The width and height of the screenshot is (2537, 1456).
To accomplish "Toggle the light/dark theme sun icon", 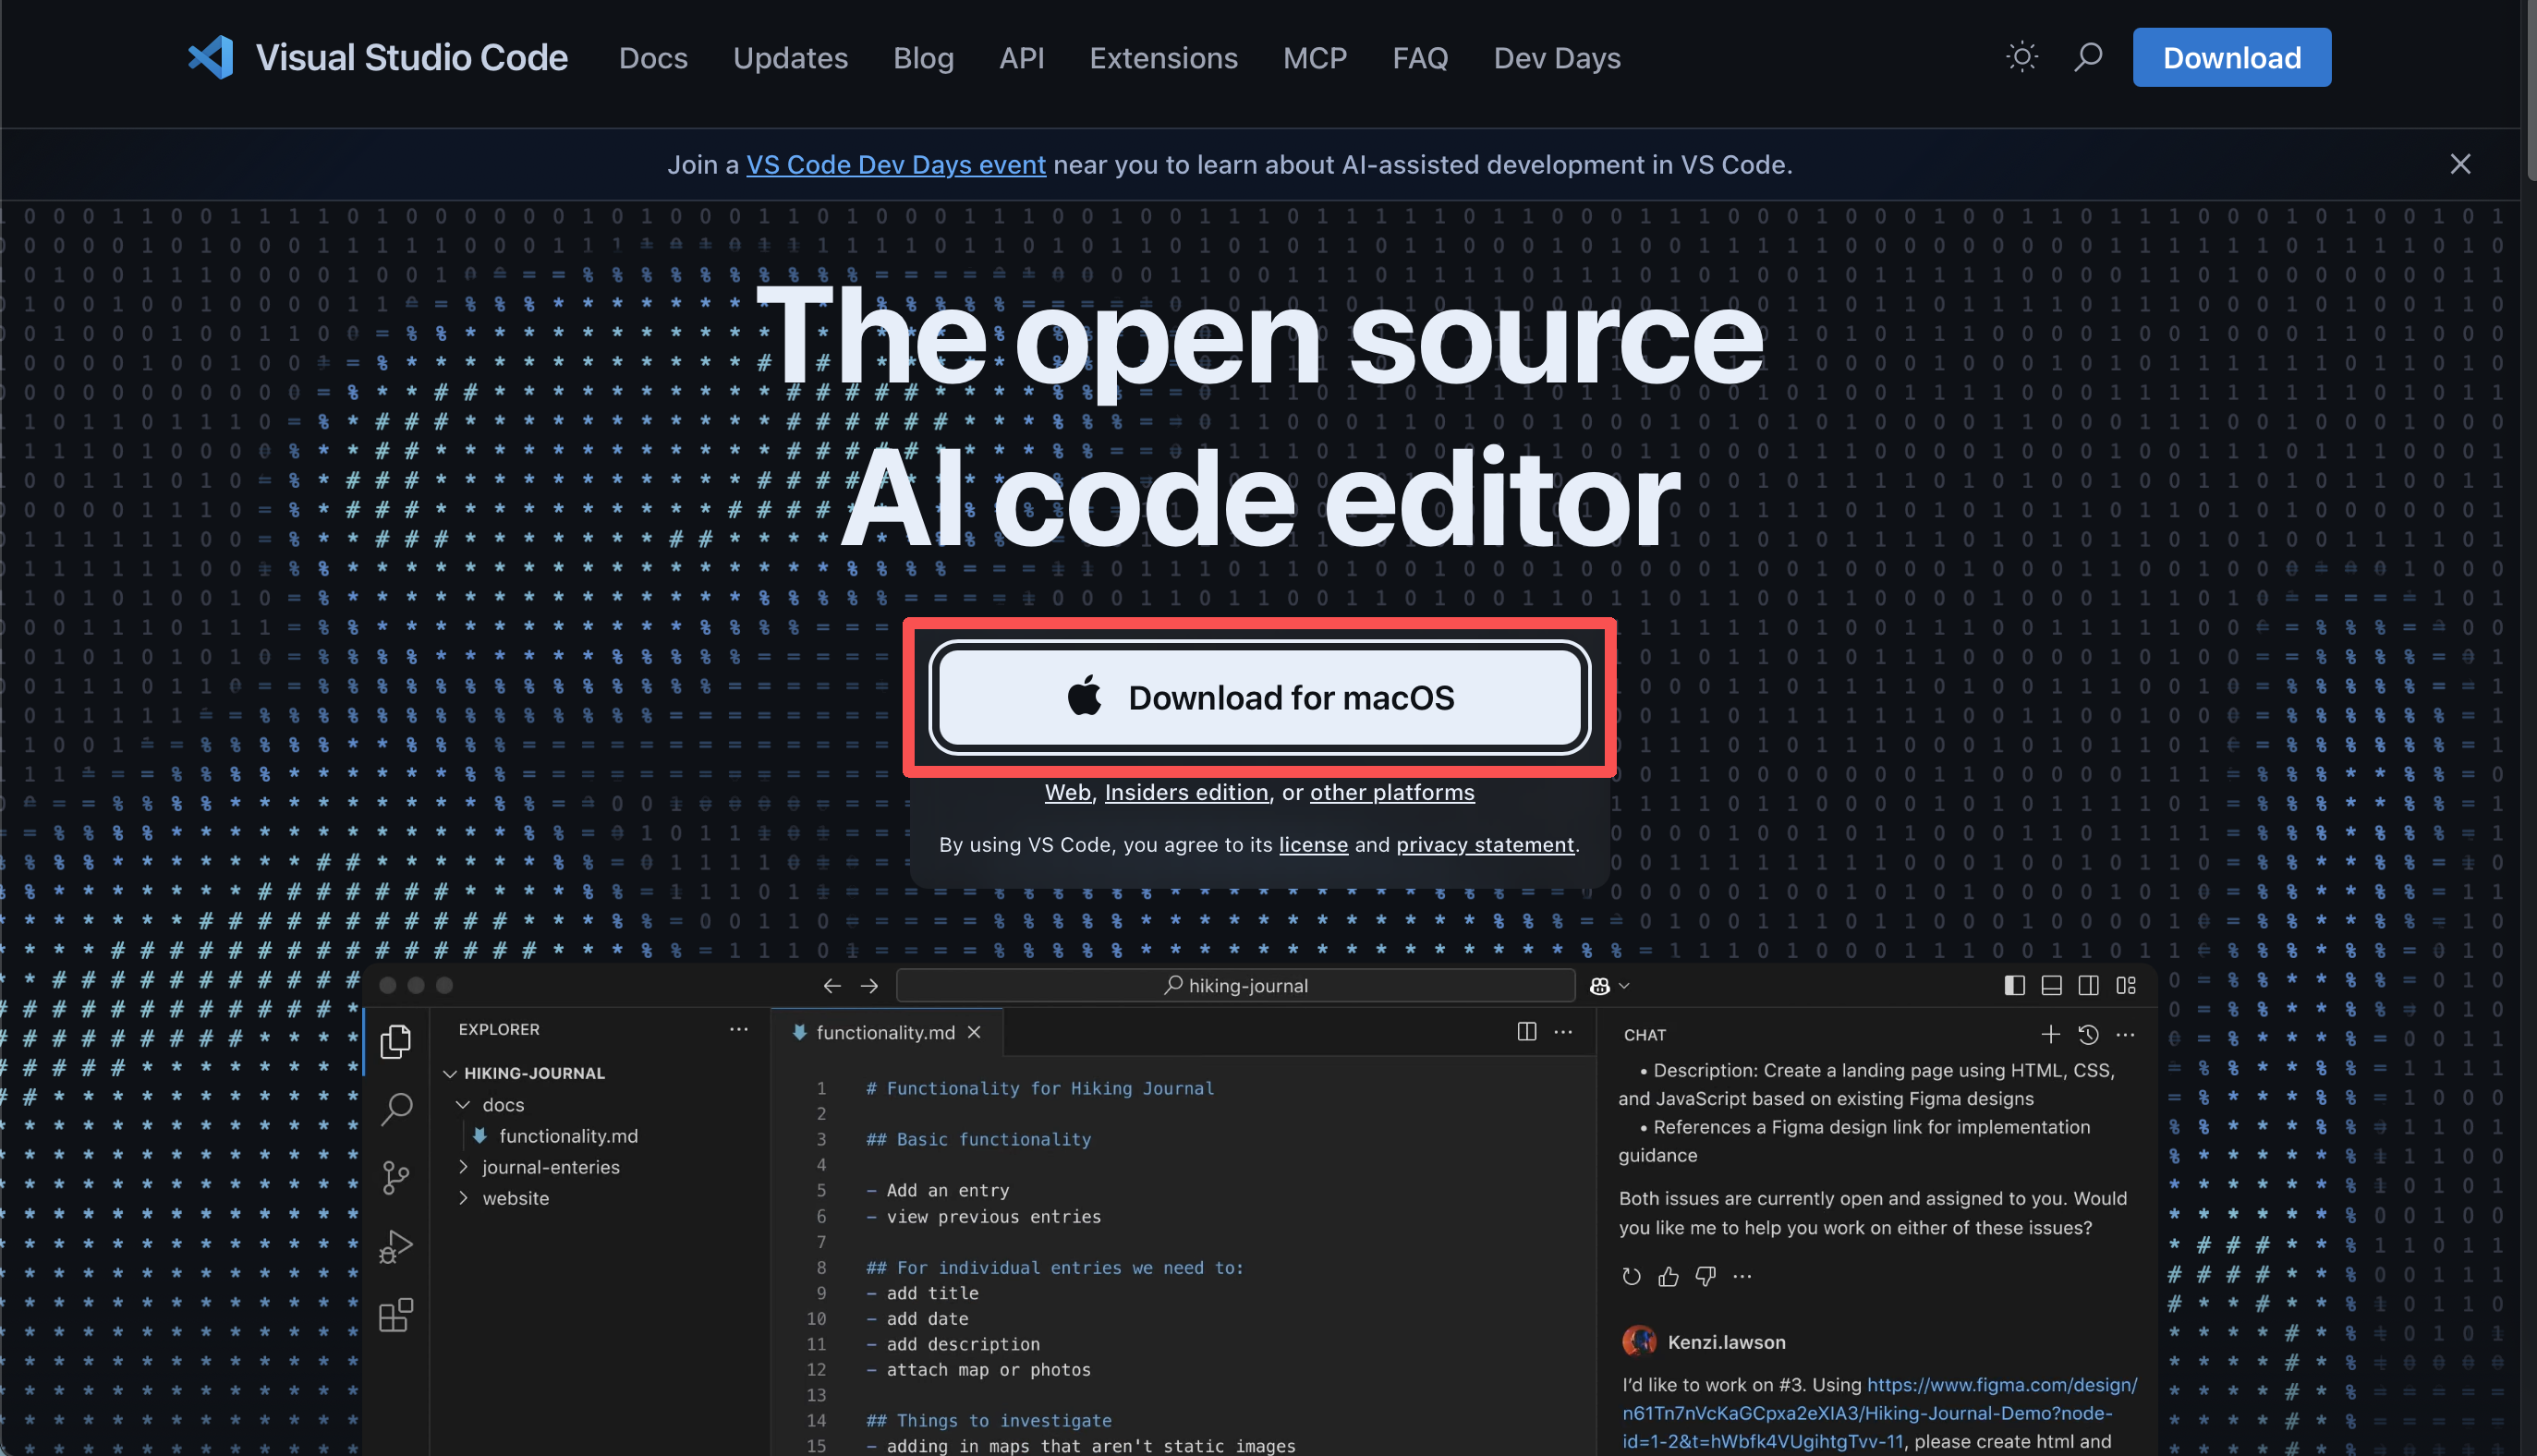I will coord(2021,57).
